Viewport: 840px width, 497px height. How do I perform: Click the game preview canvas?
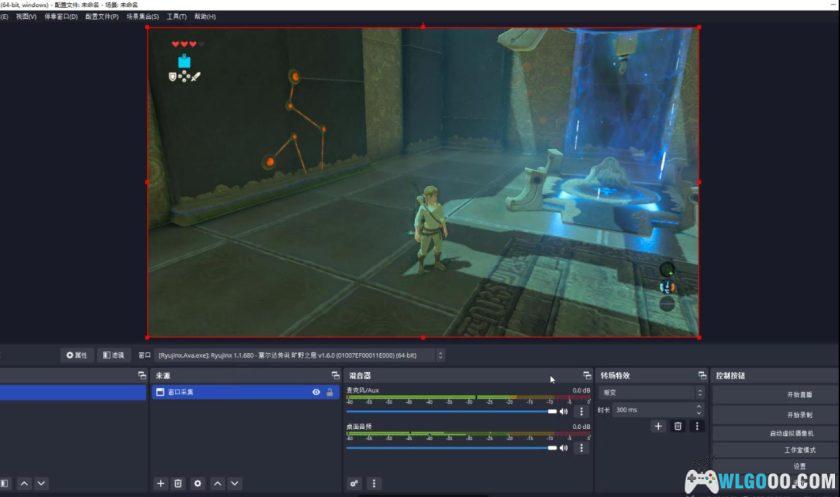click(x=423, y=182)
